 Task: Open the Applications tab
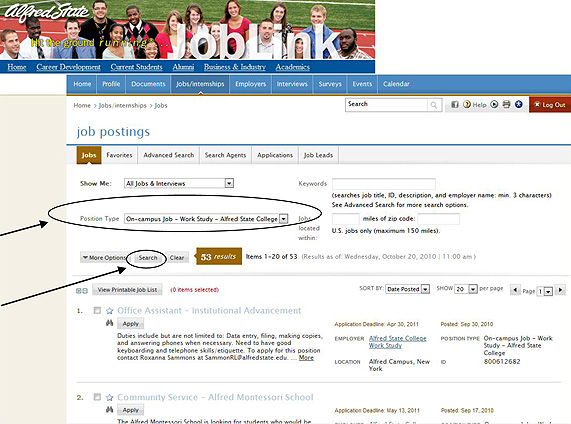point(275,155)
